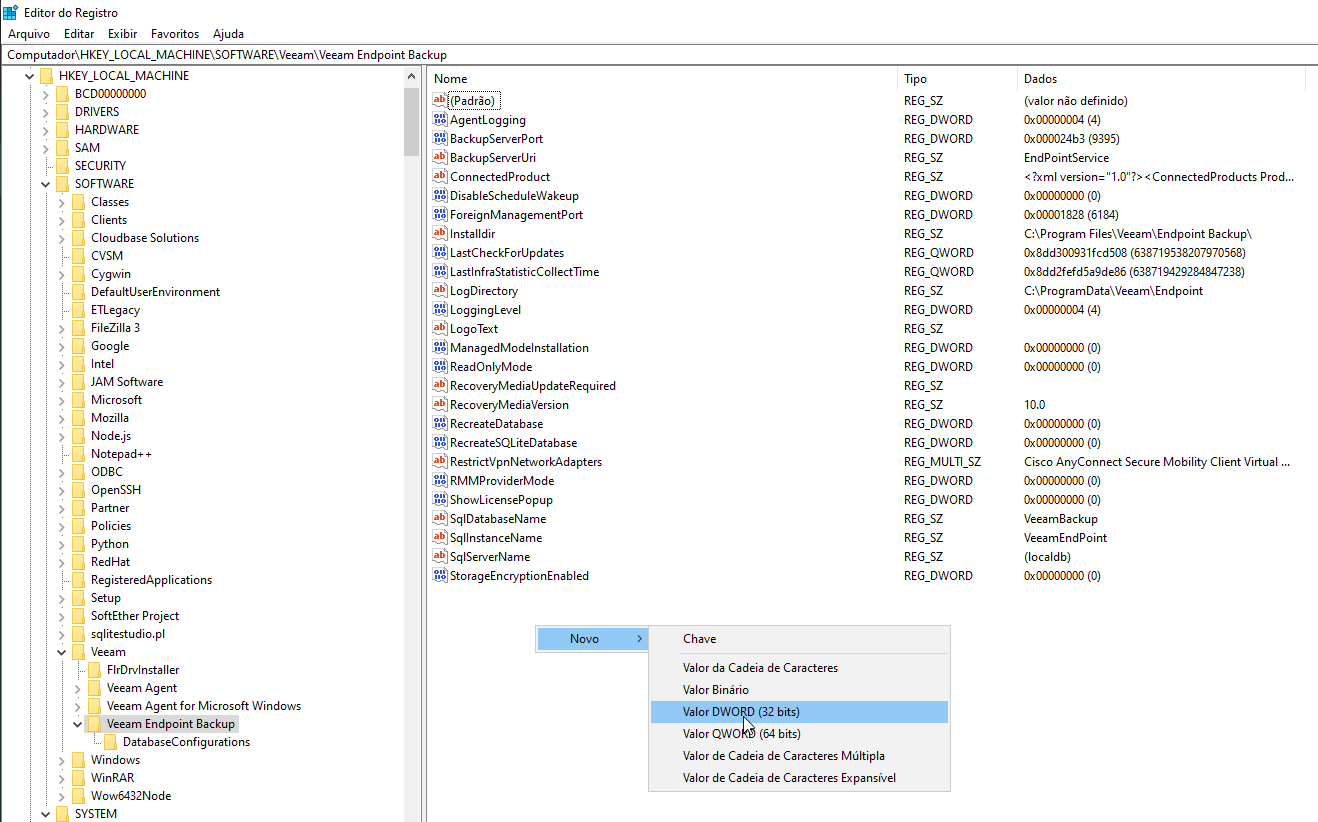
Task: Expand the HARDWARE key
Action: click(x=46, y=130)
